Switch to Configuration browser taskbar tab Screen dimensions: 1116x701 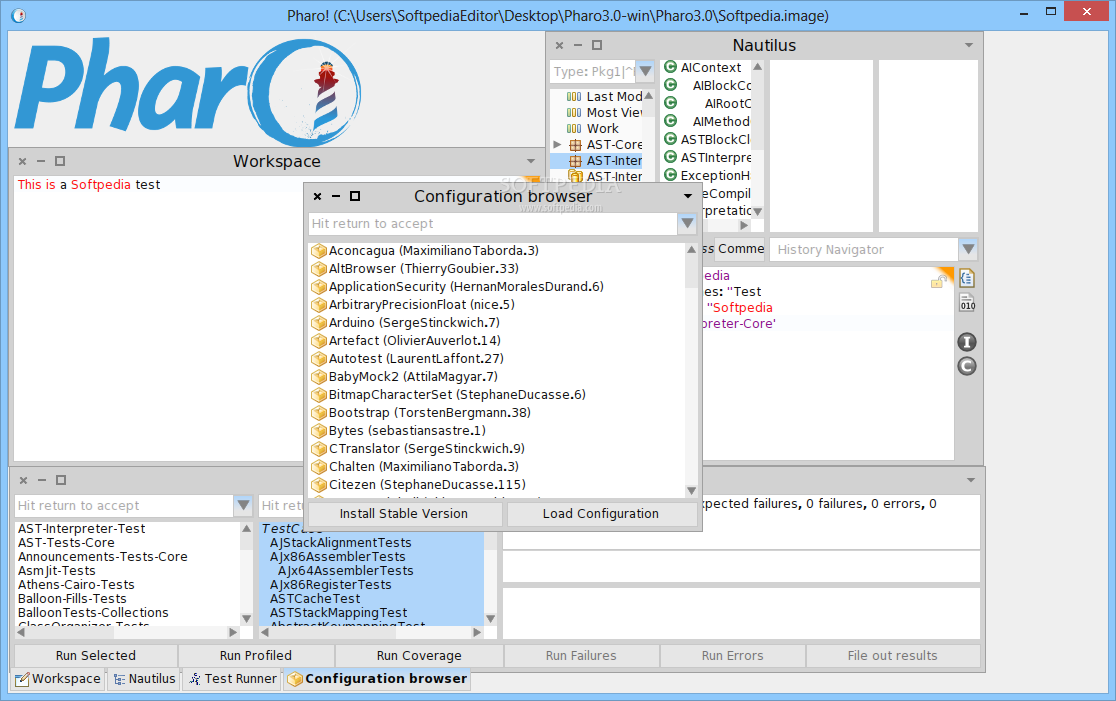pos(377,679)
